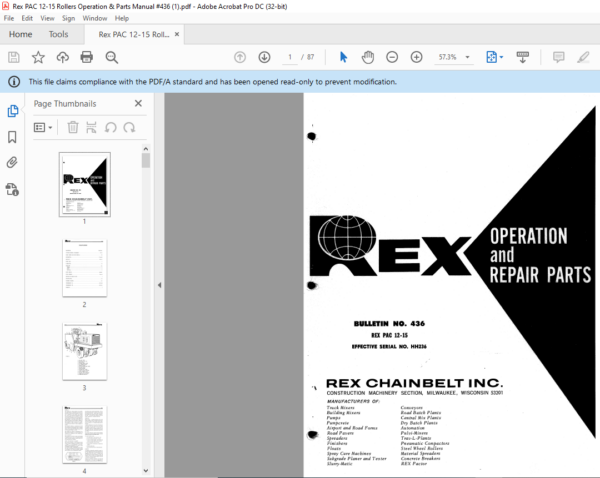Open the Help menu
The width and height of the screenshot is (600, 478).
click(122, 18)
